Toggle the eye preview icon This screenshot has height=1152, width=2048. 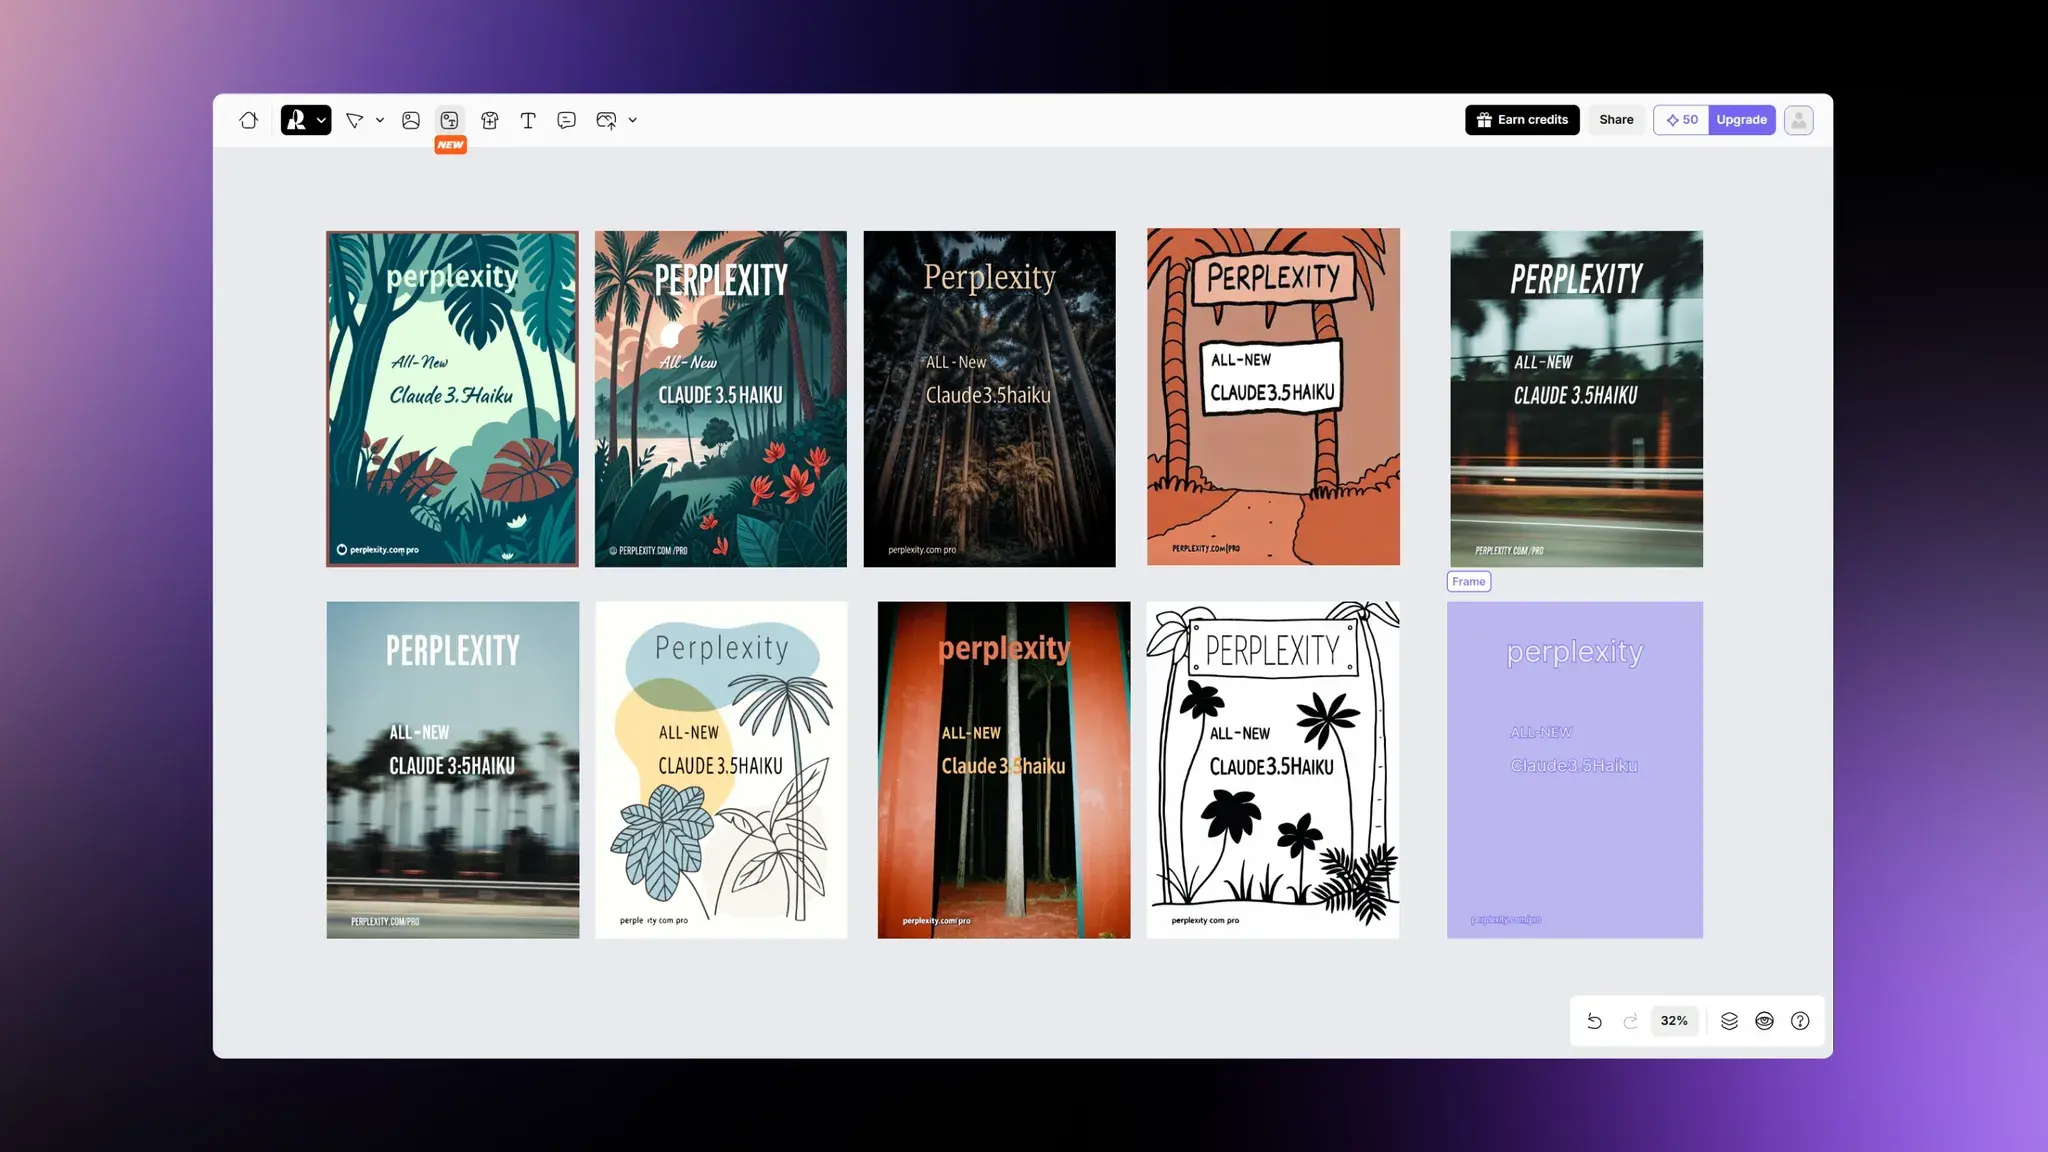1765,1021
